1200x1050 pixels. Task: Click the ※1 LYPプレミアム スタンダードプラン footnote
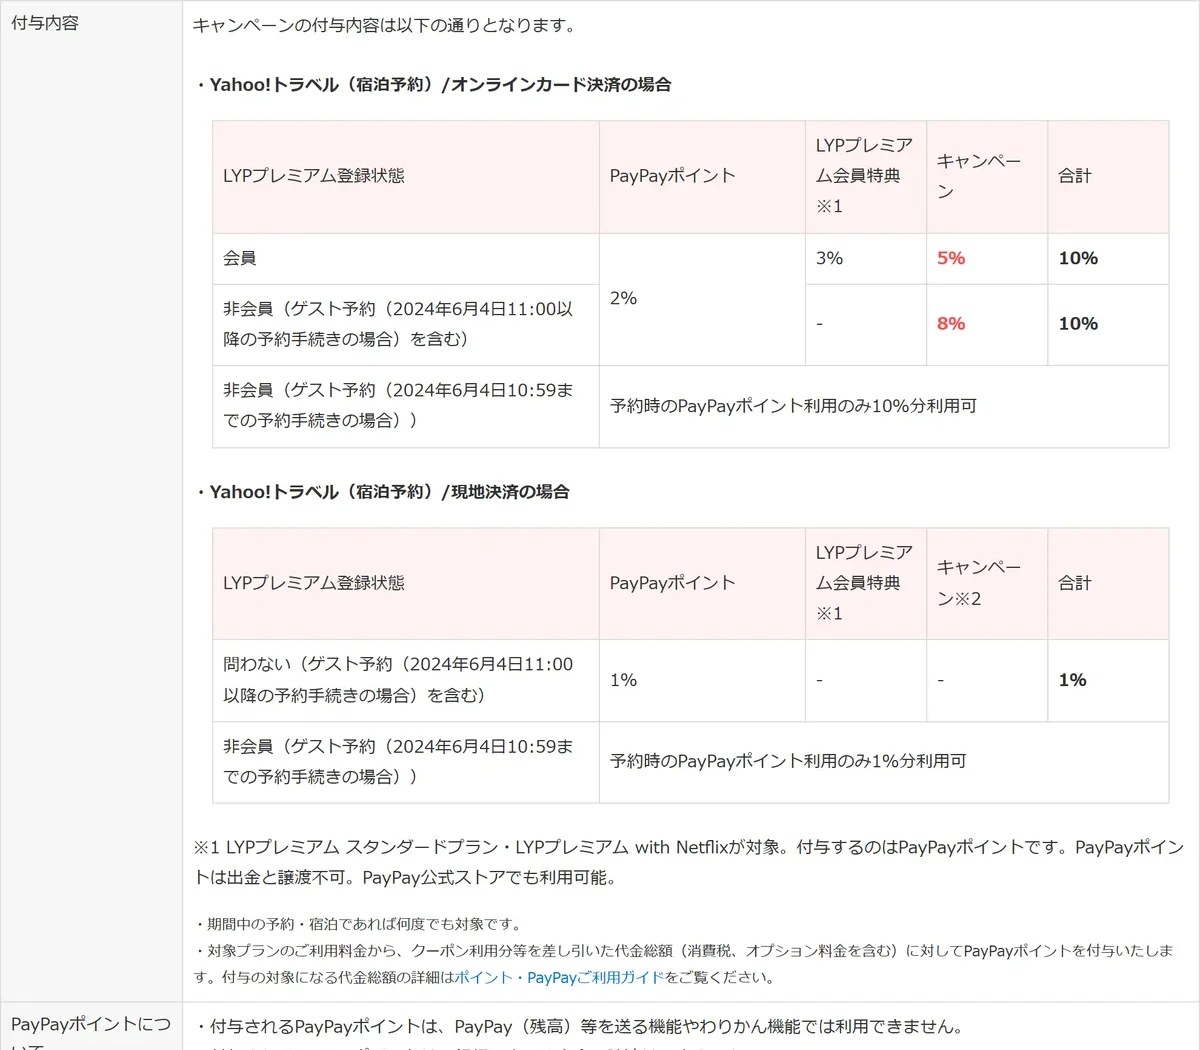pos(689,862)
